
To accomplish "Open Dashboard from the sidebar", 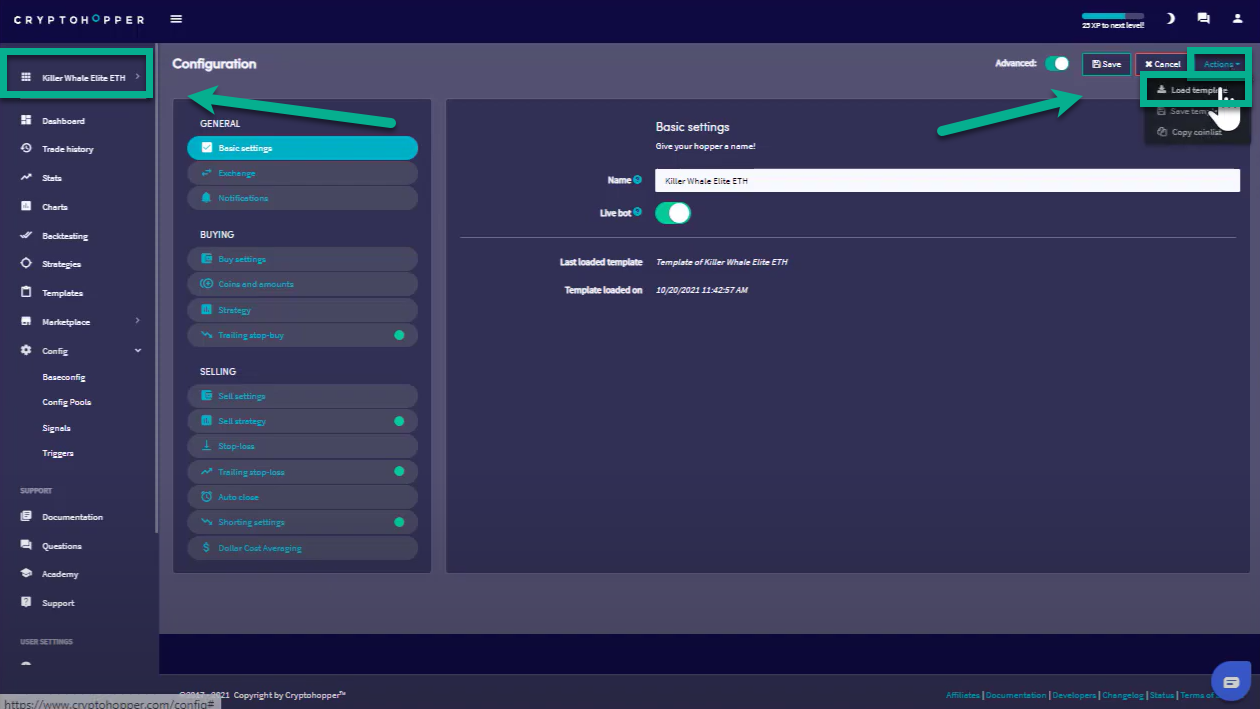I will tap(63, 121).
